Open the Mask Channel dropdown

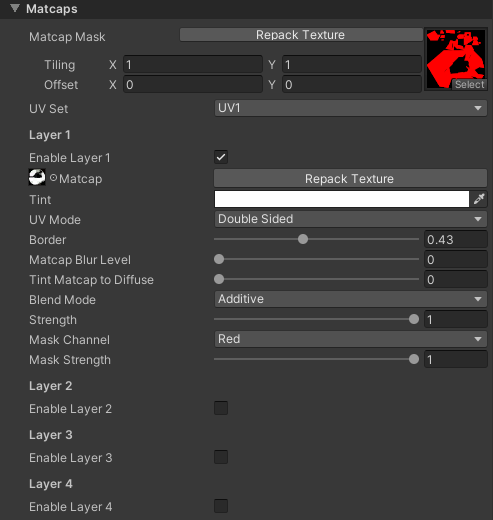[350, 339]
